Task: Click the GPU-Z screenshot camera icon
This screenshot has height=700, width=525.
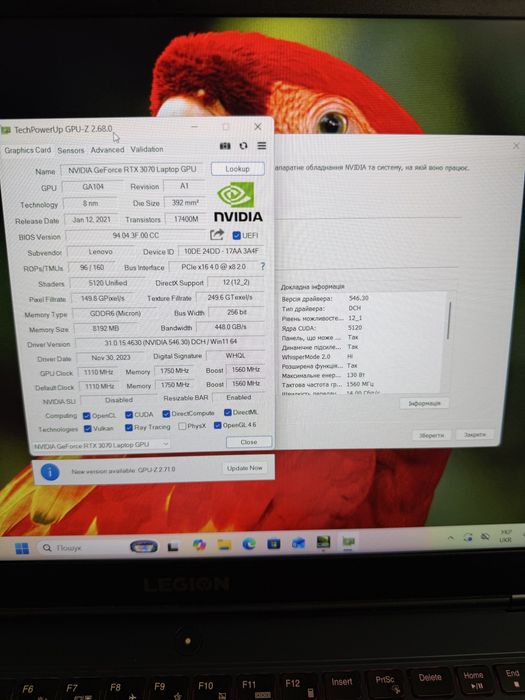Action: click(225, 146)
